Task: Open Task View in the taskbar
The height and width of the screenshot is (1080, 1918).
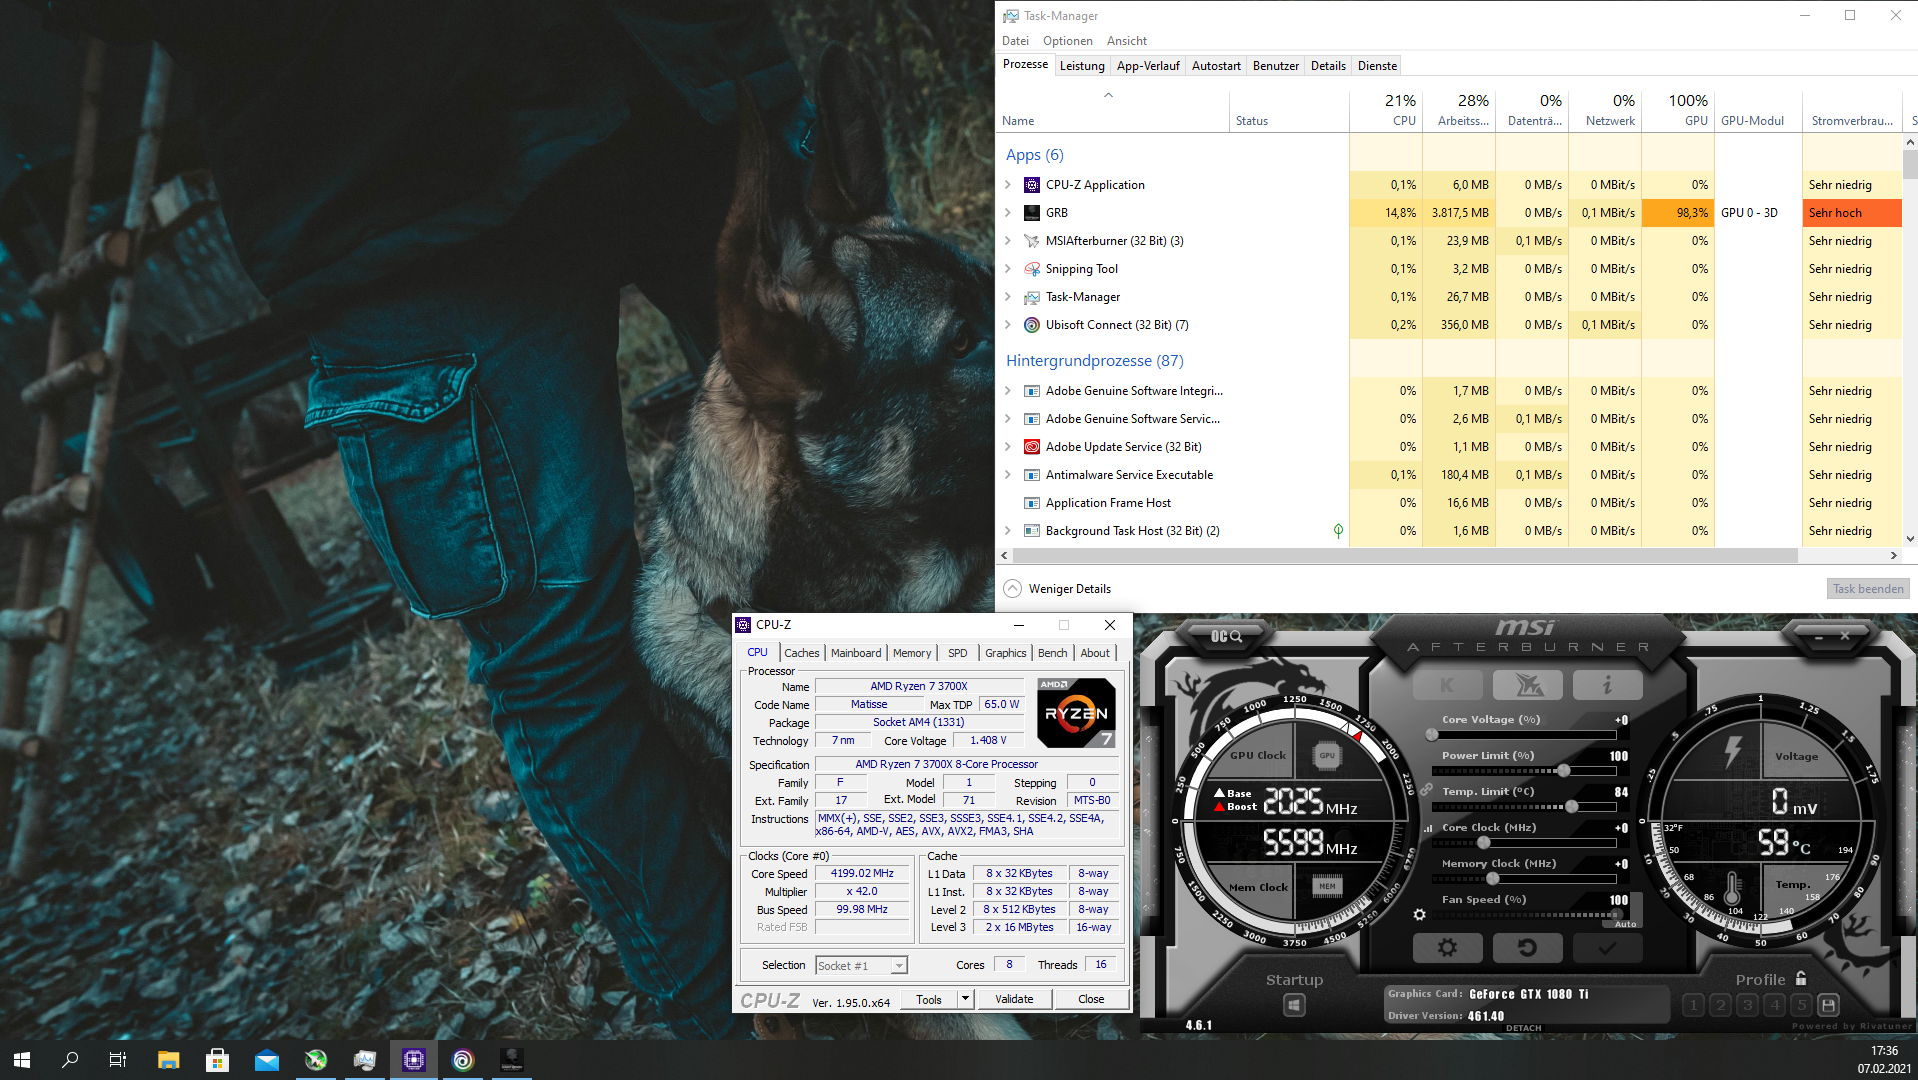Action: point(118,1060)
